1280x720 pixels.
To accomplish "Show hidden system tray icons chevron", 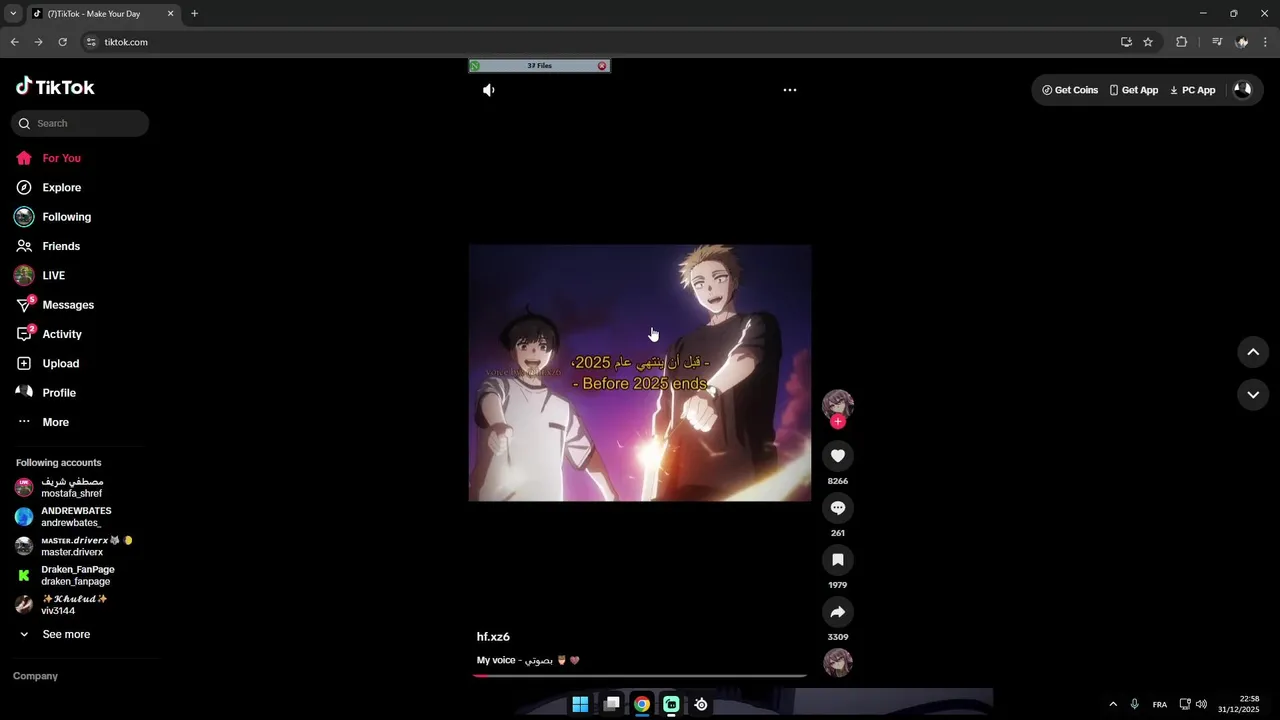I will pyautogui.click(x=1113, y=704).
